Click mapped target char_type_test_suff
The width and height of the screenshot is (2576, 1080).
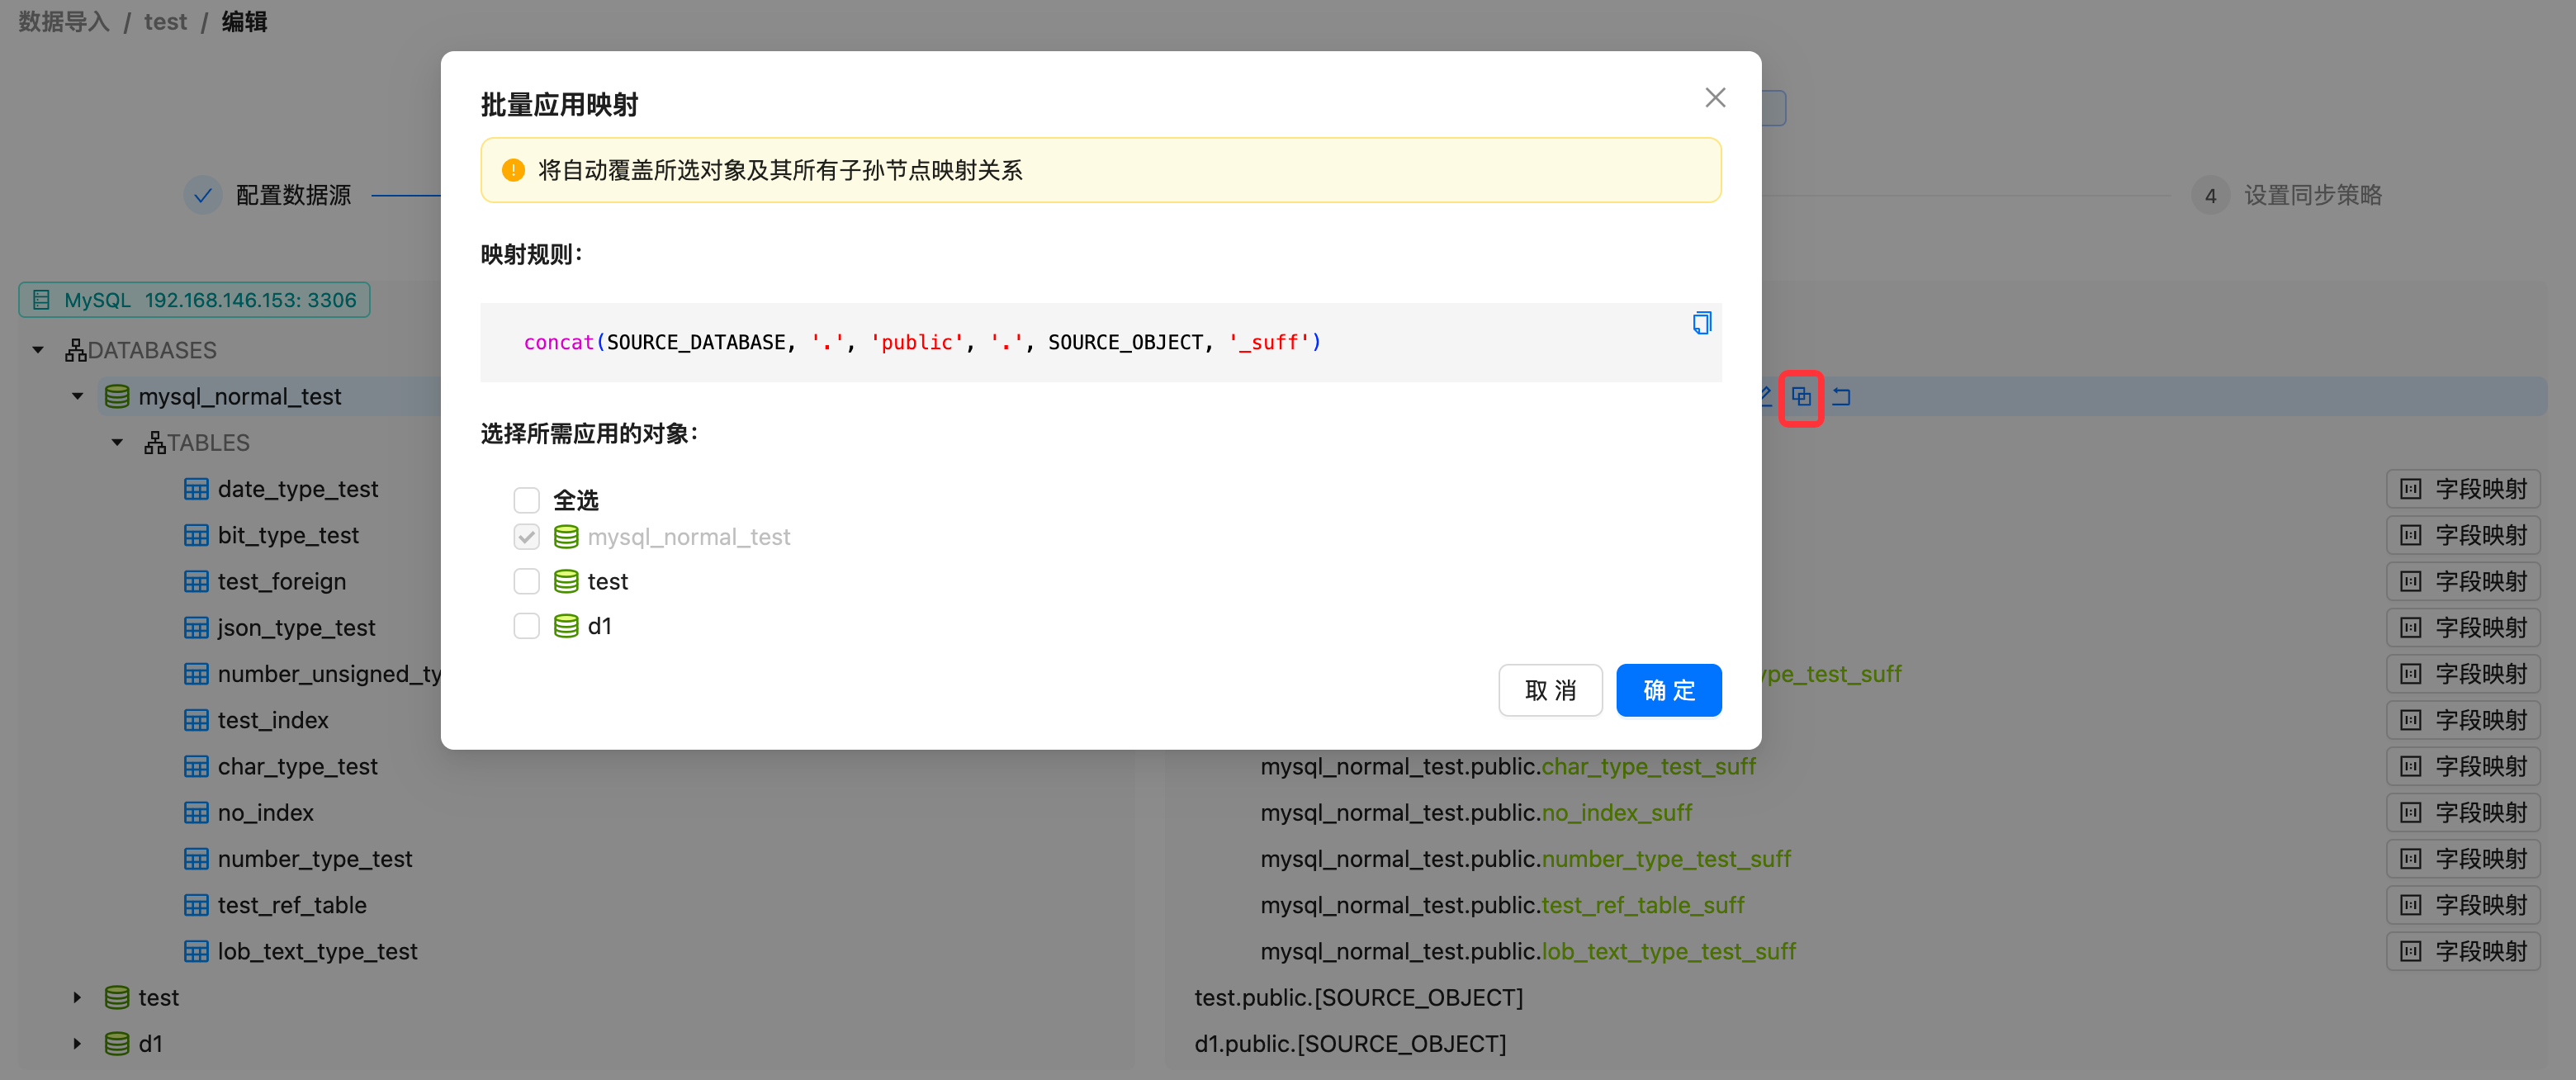[x=1648, y=766]
